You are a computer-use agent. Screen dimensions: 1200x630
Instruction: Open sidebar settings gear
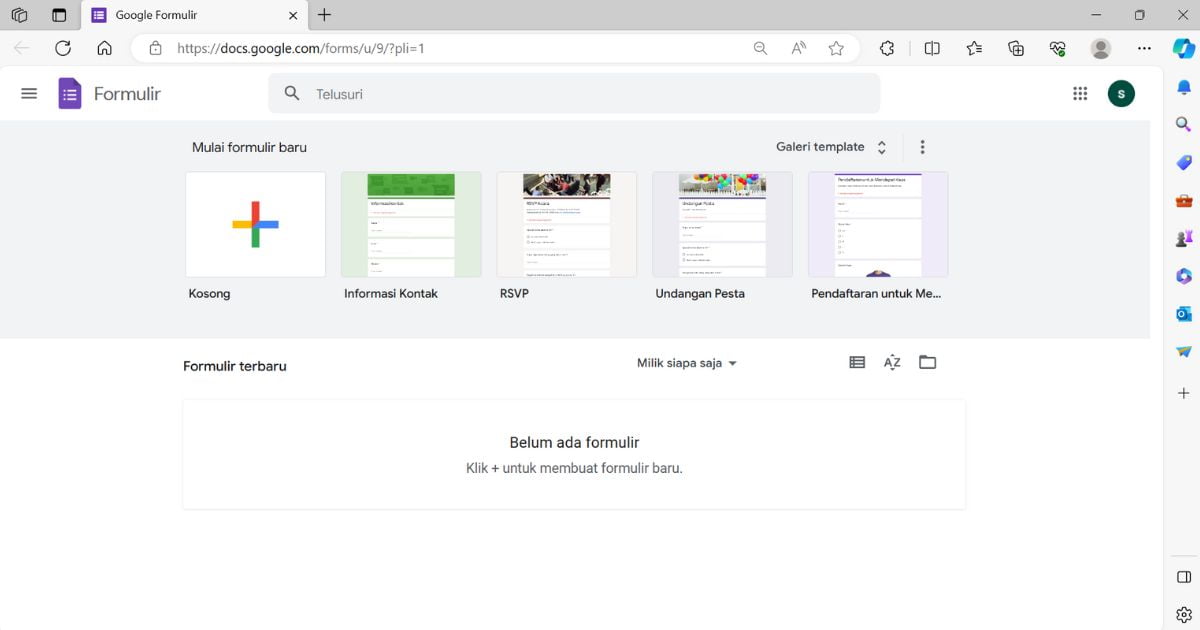[x=1184, y=614]
